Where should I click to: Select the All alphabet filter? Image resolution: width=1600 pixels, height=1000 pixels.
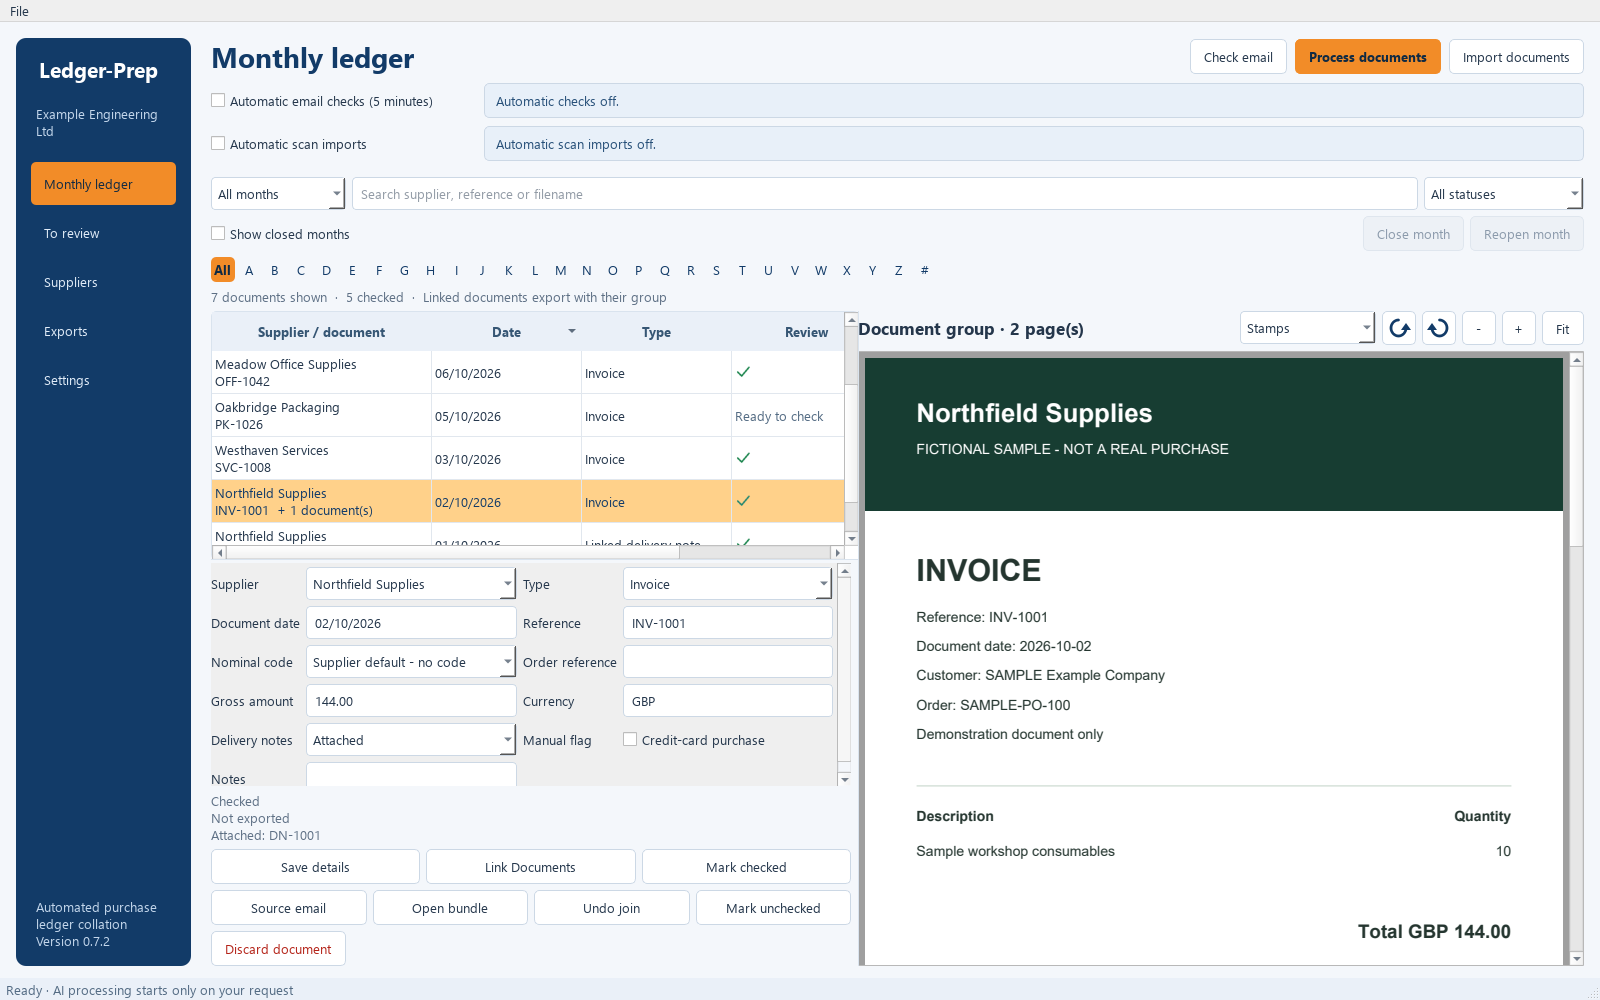point(222,270)
